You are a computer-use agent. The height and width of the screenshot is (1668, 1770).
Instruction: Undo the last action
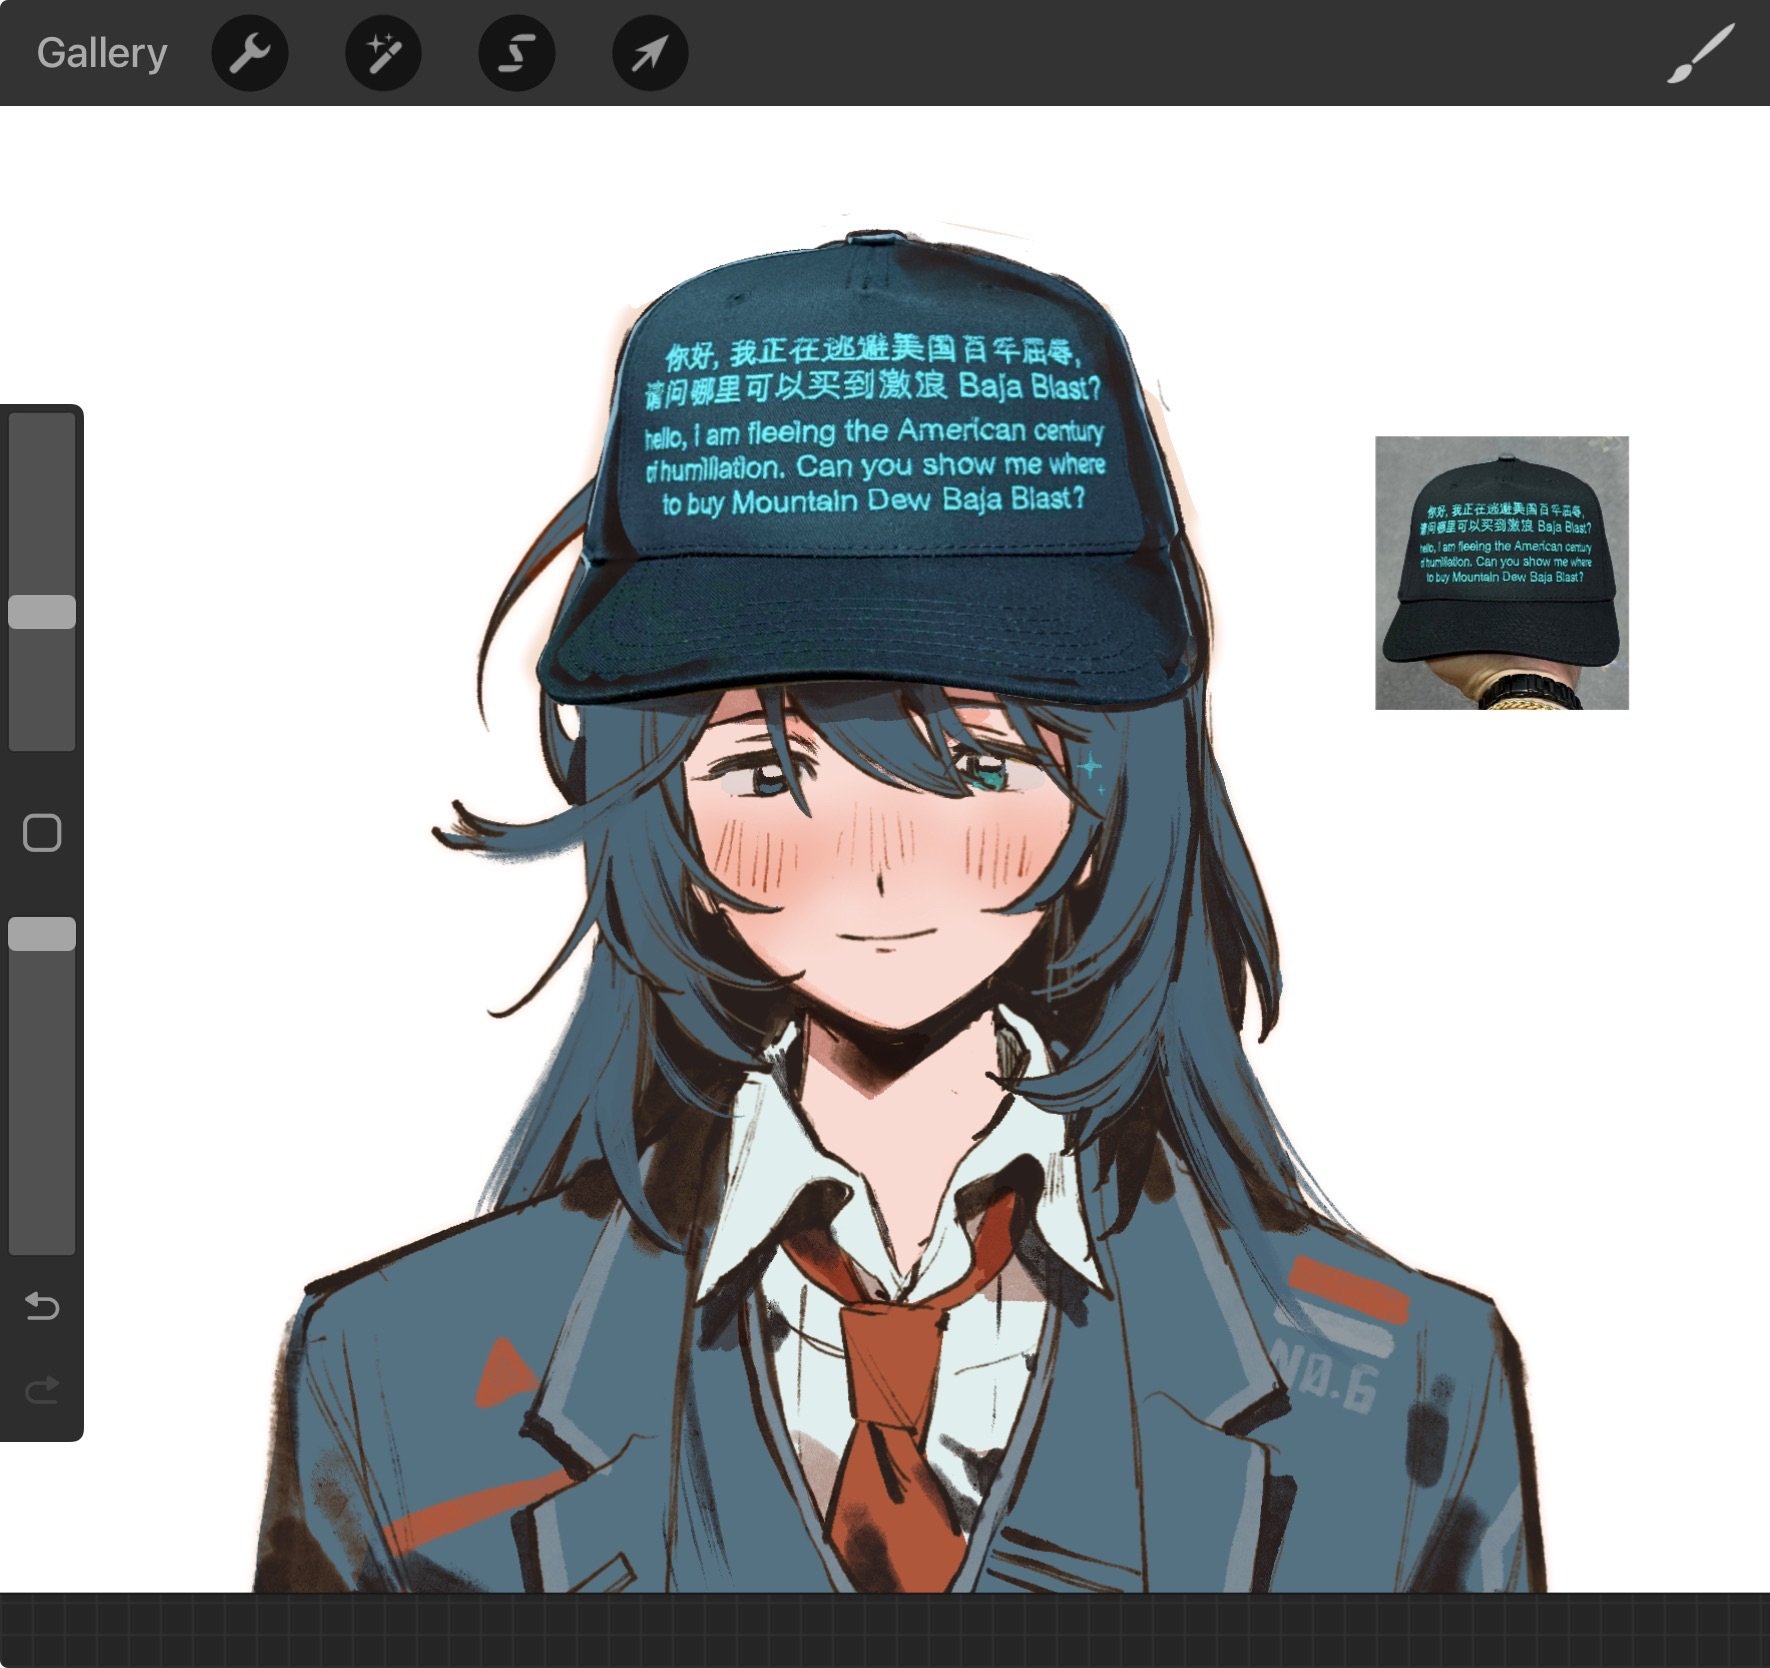pos(42,1306)
